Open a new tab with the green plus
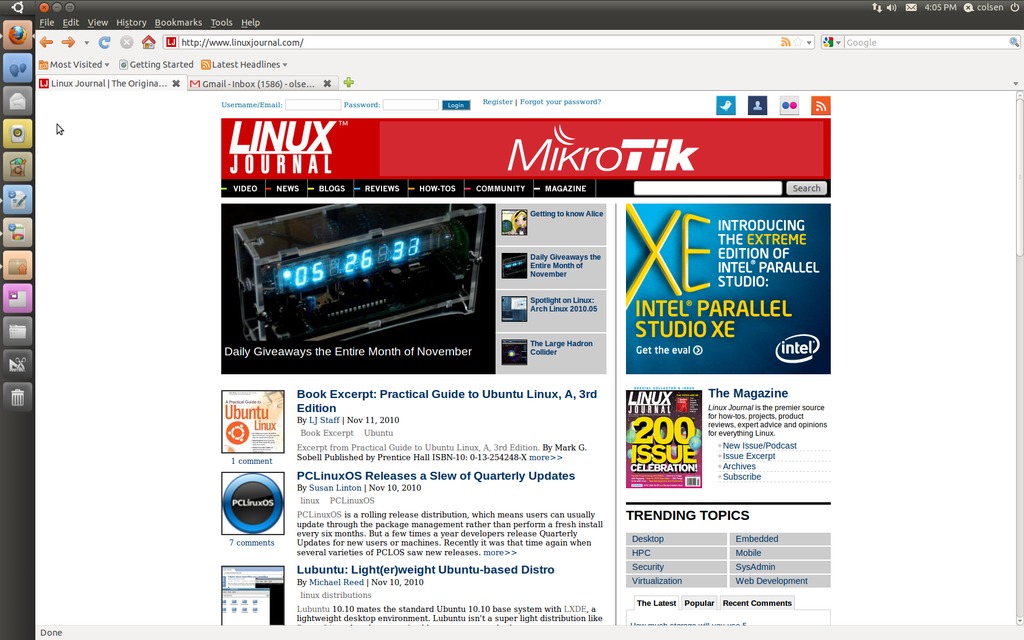 pyautogui.click(x=348, y=83)
